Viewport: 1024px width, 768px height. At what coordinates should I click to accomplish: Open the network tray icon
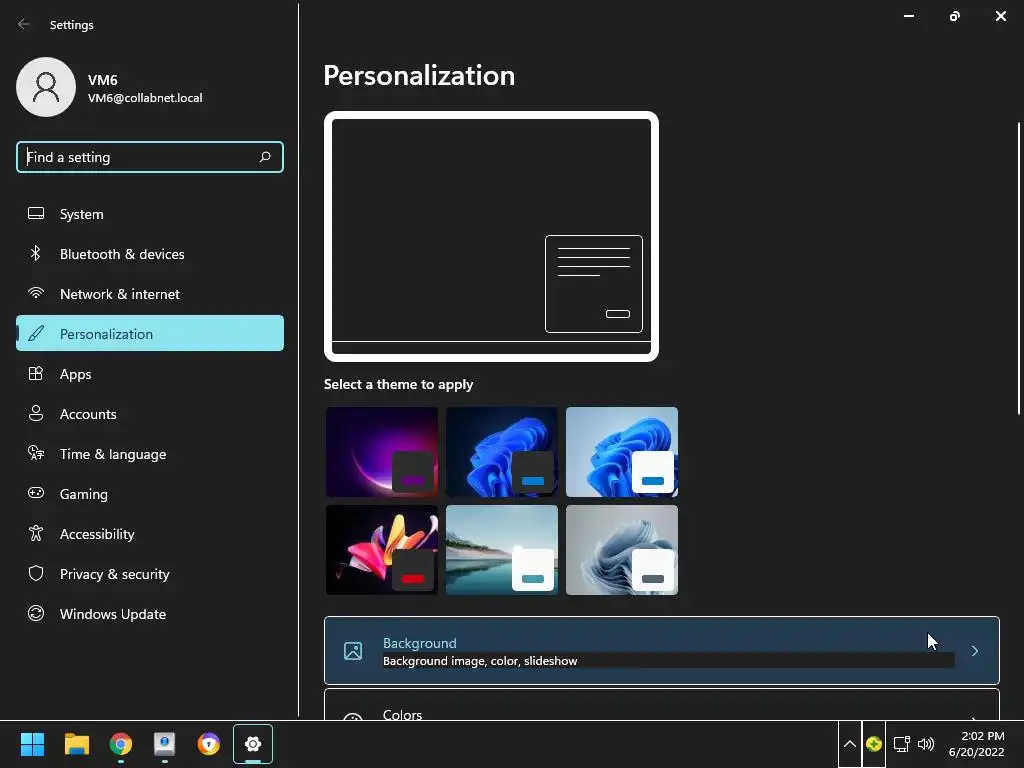pyautogui.click(x=902, y=744)
